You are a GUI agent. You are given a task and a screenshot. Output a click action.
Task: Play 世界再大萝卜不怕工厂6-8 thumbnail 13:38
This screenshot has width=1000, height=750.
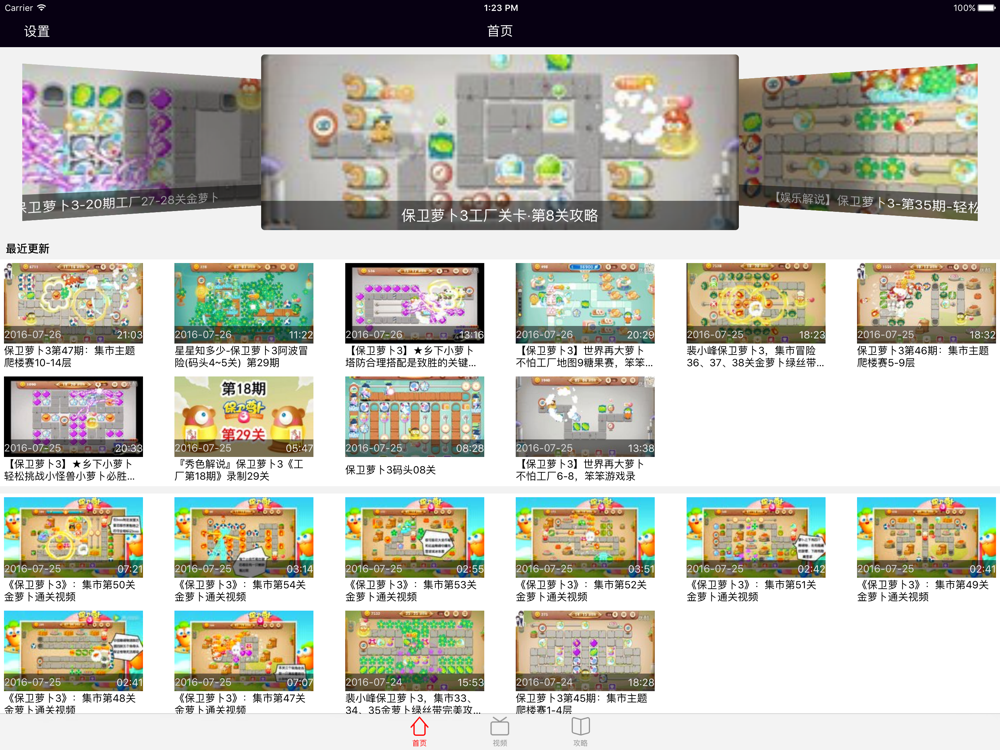[x=585, y=416]
